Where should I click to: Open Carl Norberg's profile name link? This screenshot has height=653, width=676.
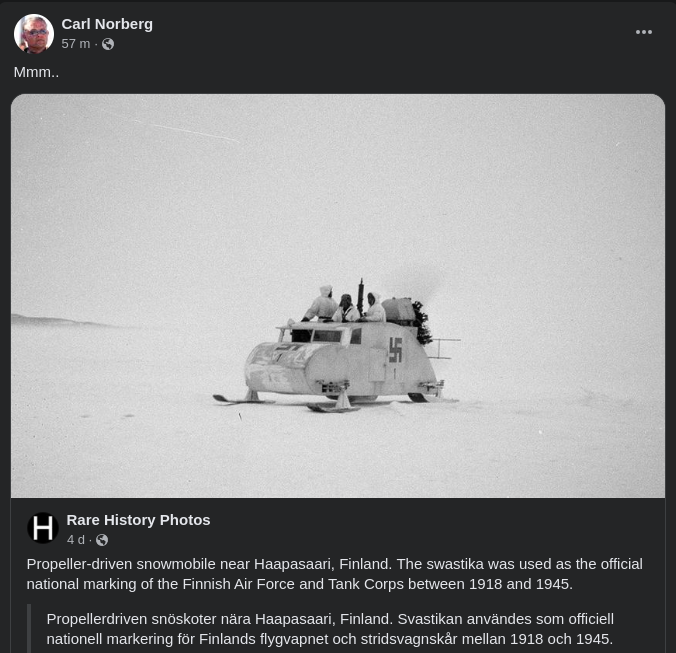click(x=107, y=24)
